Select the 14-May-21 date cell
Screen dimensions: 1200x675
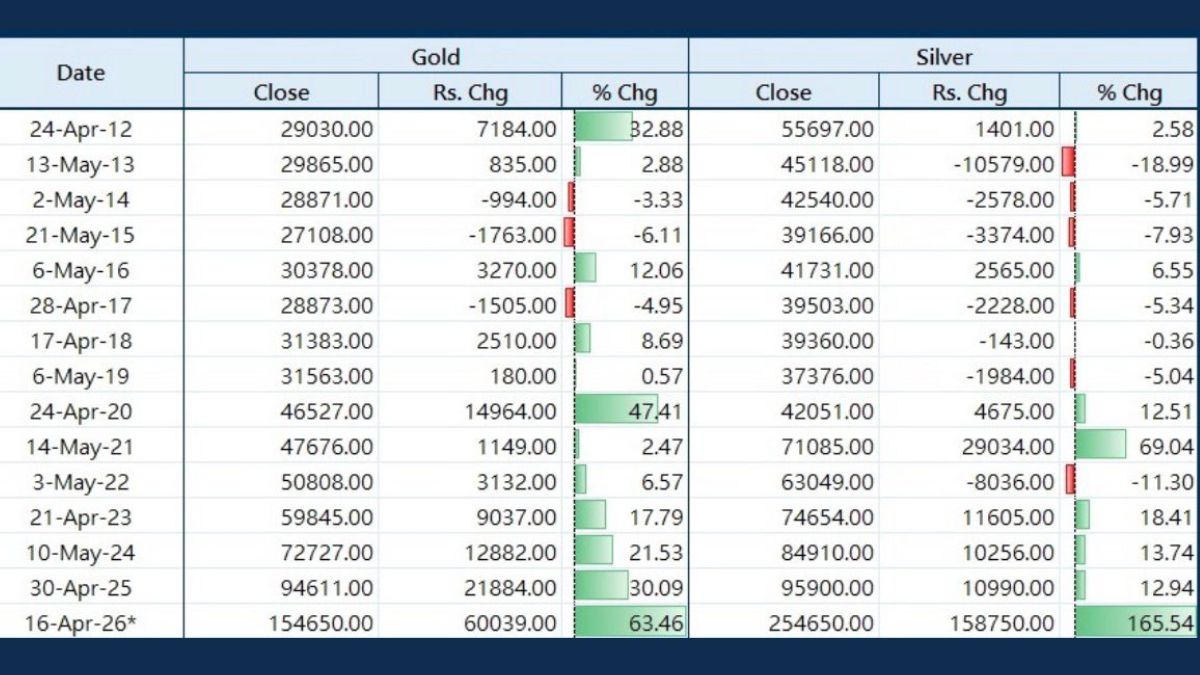point(81,447)
